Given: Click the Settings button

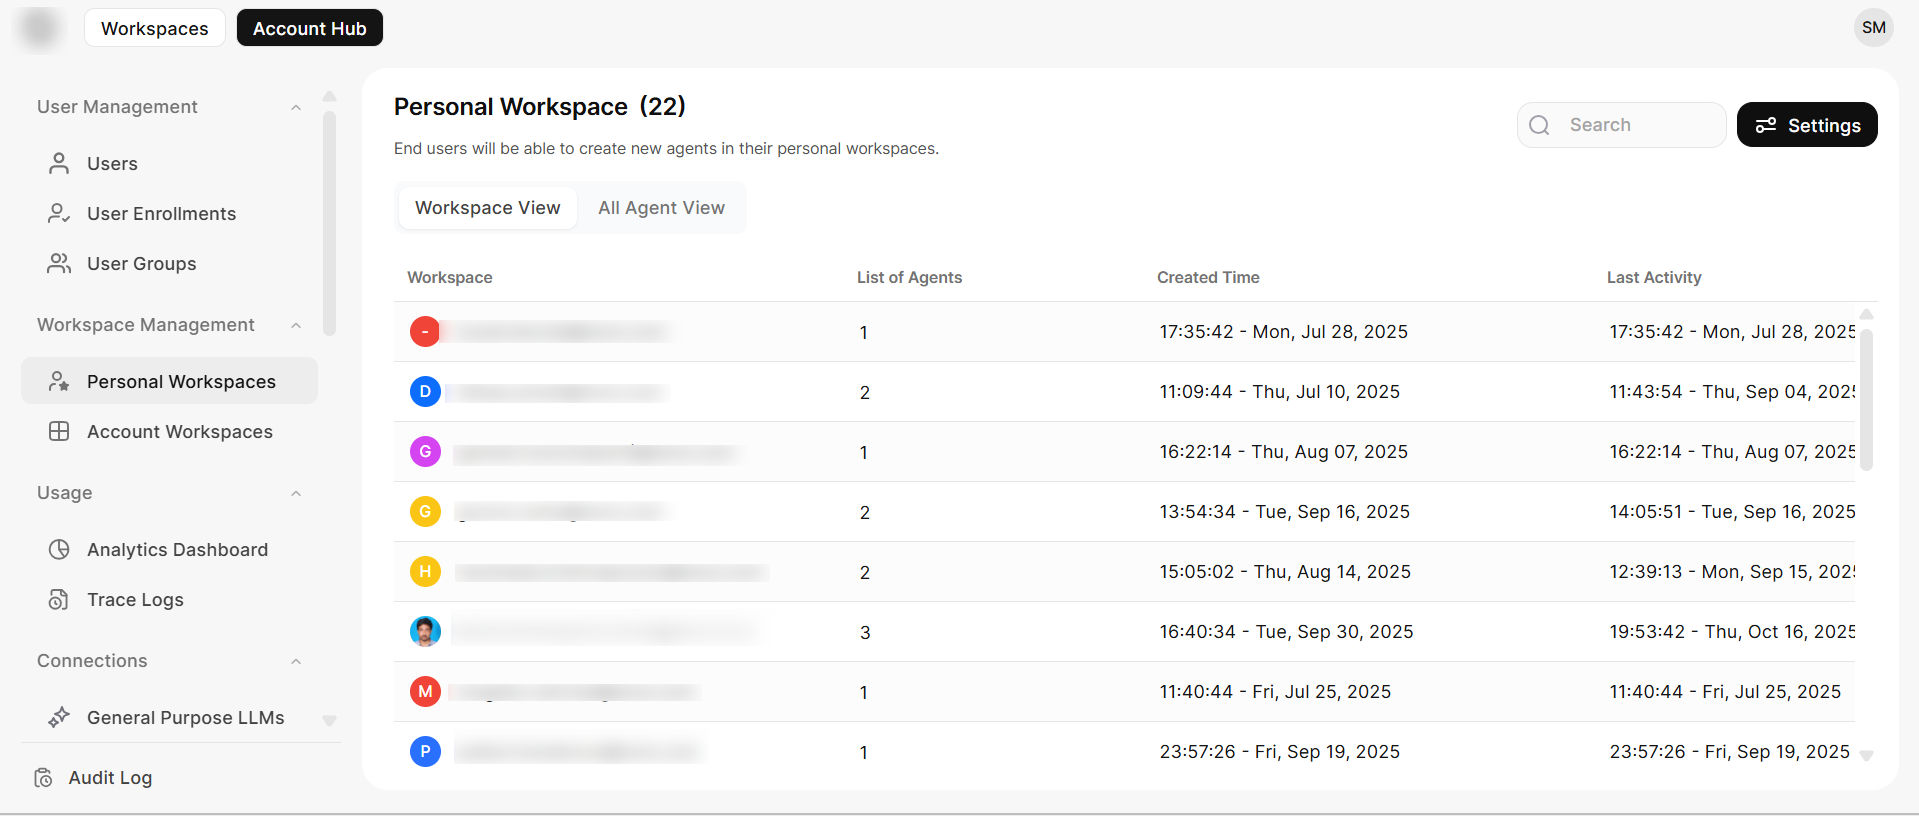Looking at the screenshot, I should (1806, 125).
